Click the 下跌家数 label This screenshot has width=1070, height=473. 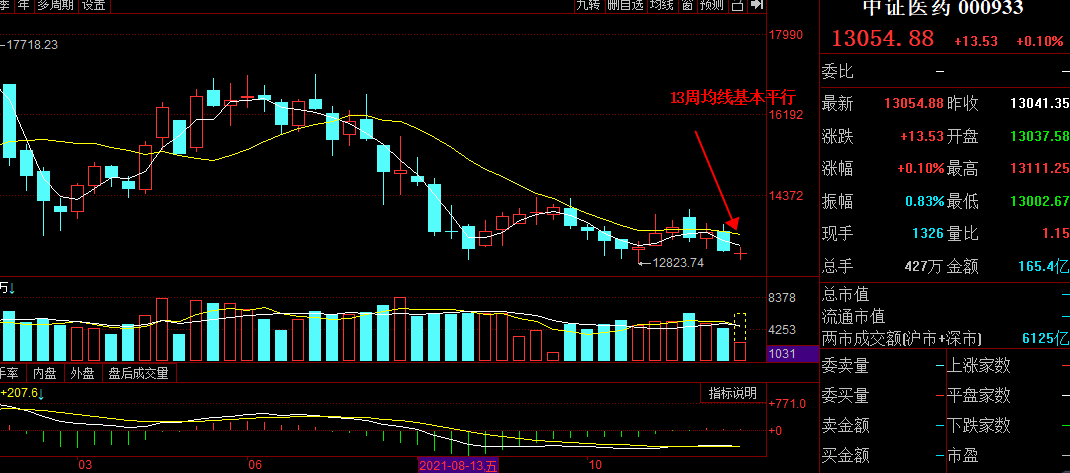pyautogui.click(x=979, y=425)
